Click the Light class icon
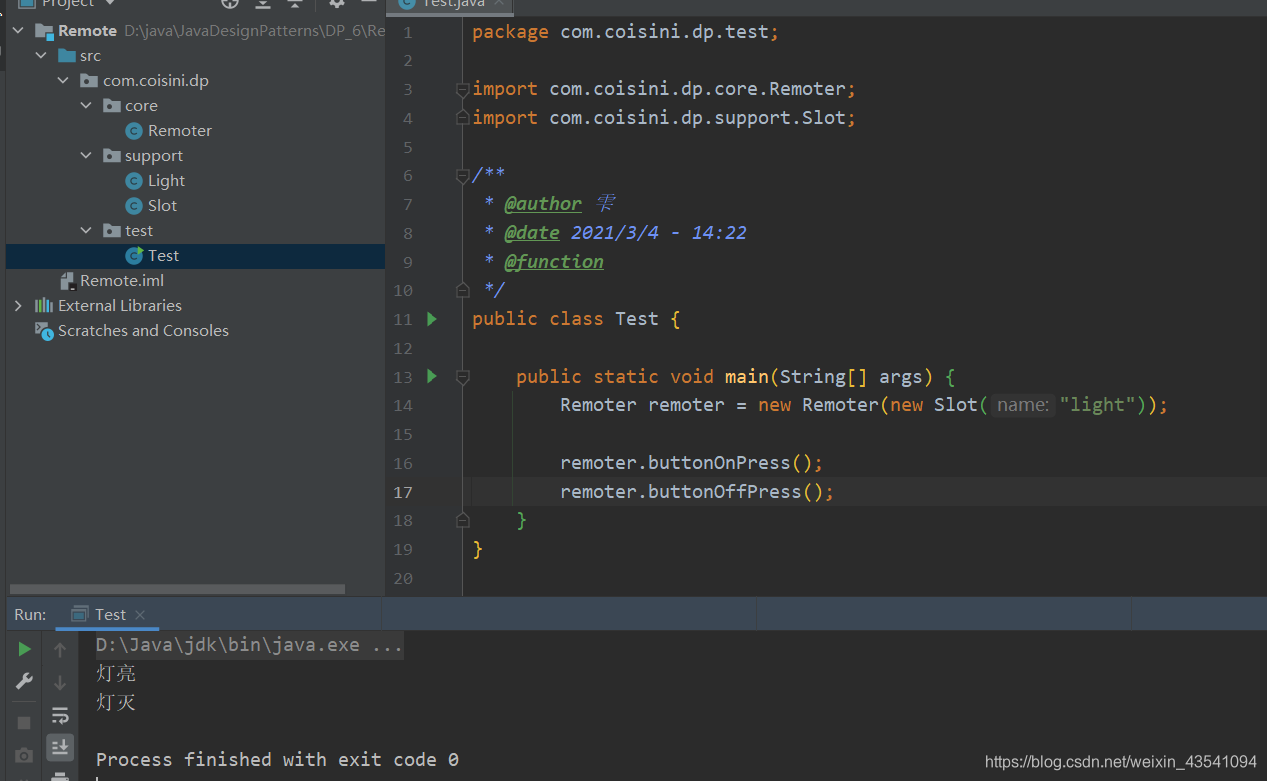This screenshot has width=1267, height=781. pyautogui.click(x=134, y=181)
